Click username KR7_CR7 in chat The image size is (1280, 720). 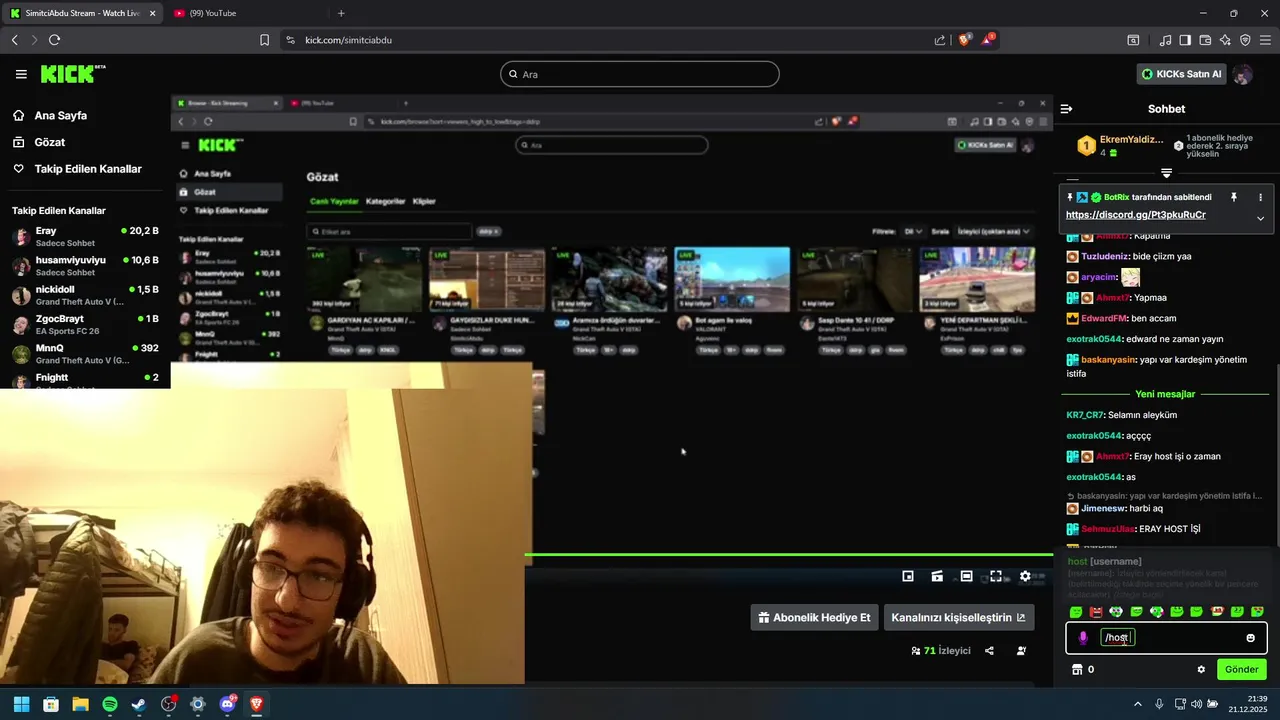[1085, 415]
